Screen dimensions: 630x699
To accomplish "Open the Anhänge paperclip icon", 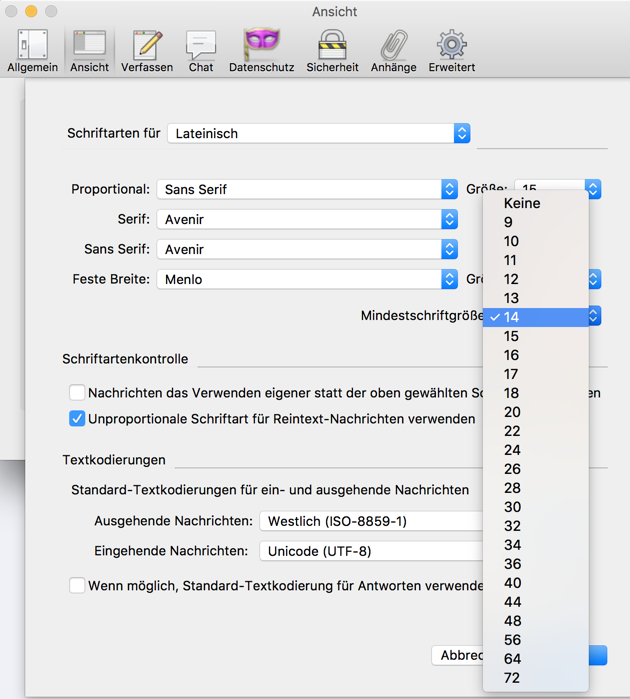I will pyautogui.click(x=393, y=50).
